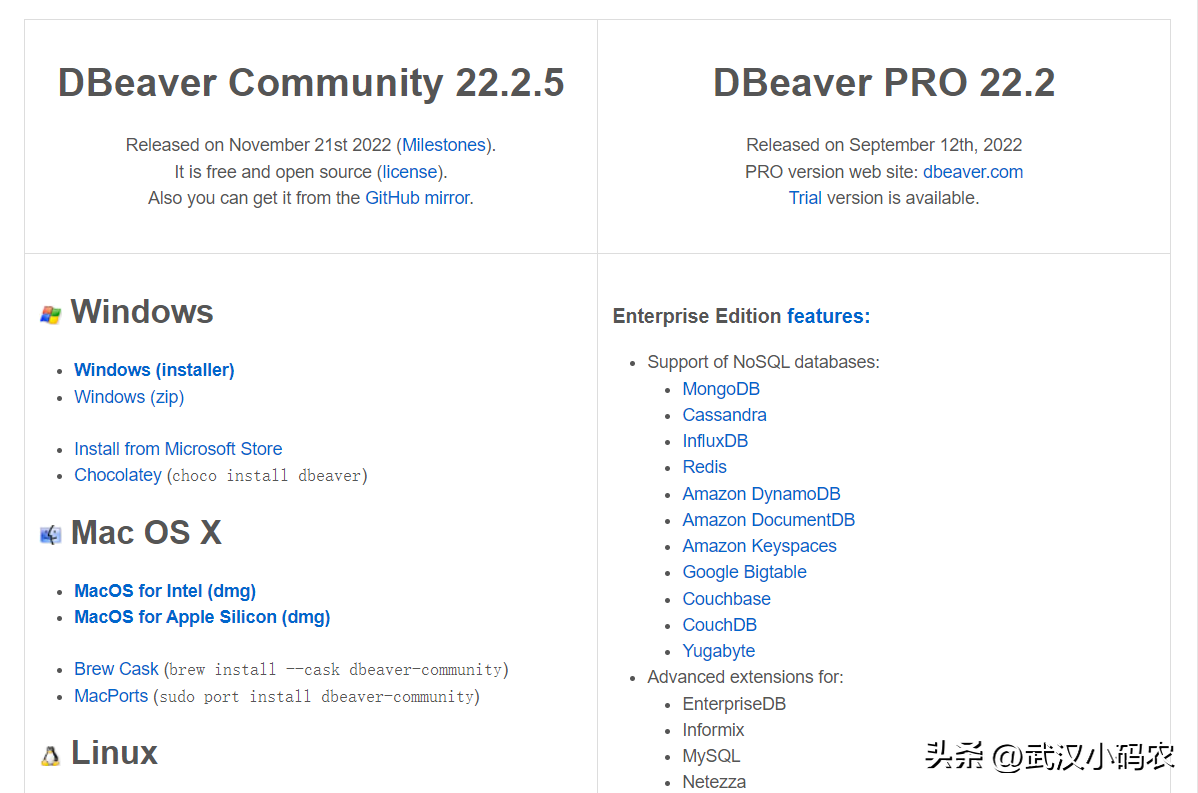Open the InfluxDB link
1198x793 pixels.
click(715, 441)
